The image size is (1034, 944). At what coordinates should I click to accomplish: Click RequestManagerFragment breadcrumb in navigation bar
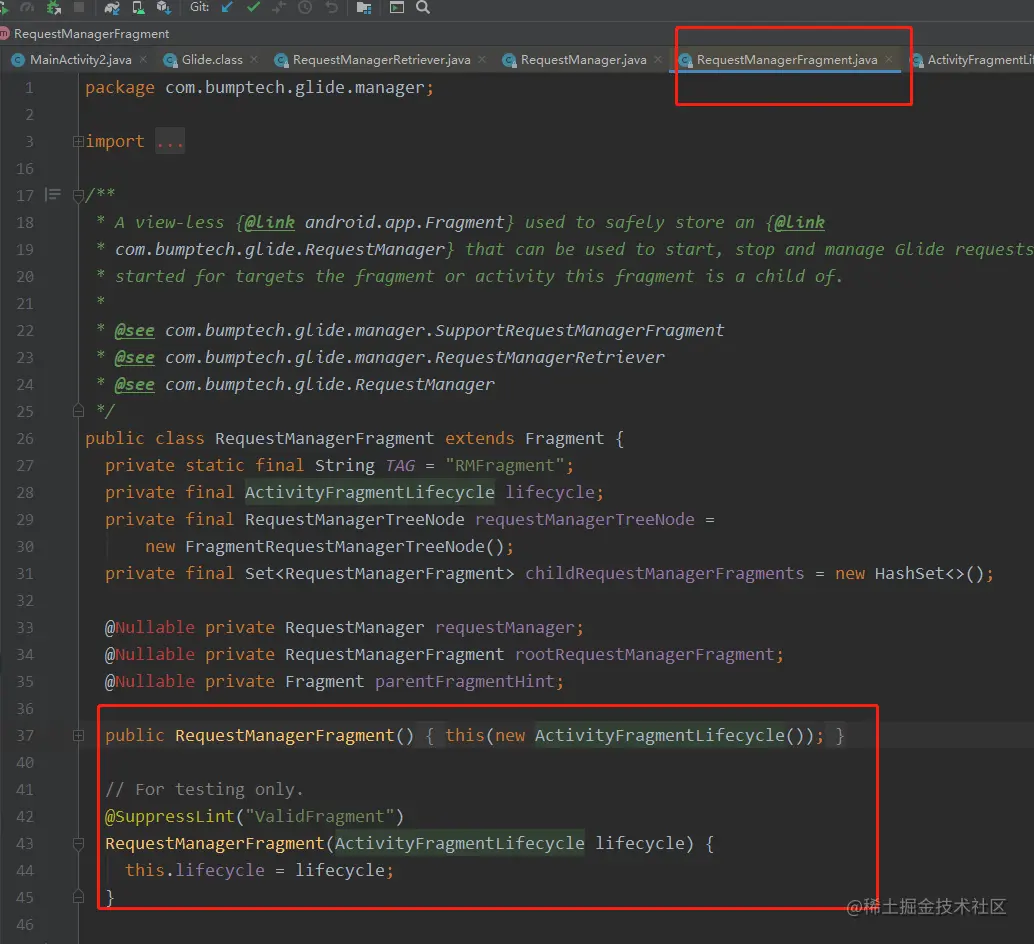tap(91, 34)
